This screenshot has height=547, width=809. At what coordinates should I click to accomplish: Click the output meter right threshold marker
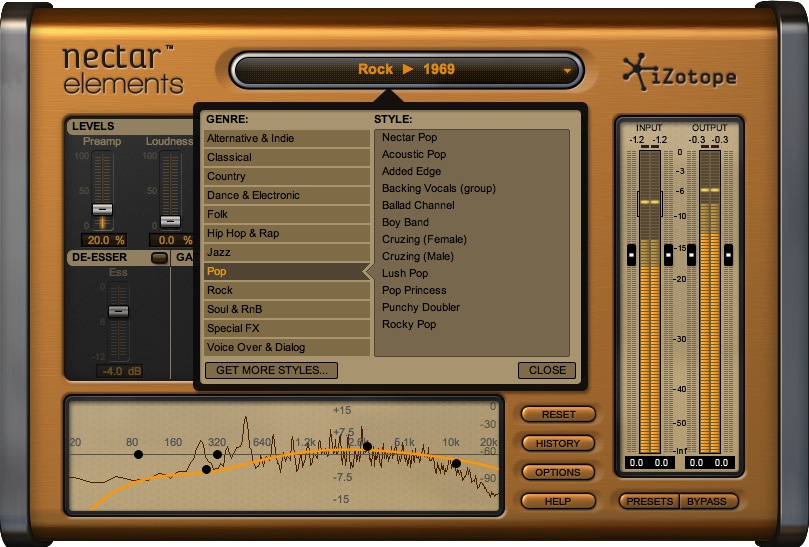click(728, 255)
